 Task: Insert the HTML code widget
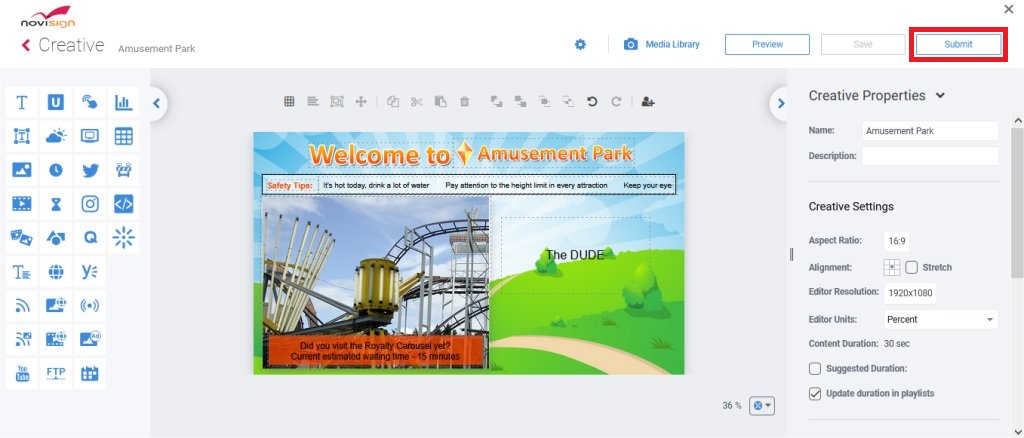pyautogui.click(x=123, y=204)
